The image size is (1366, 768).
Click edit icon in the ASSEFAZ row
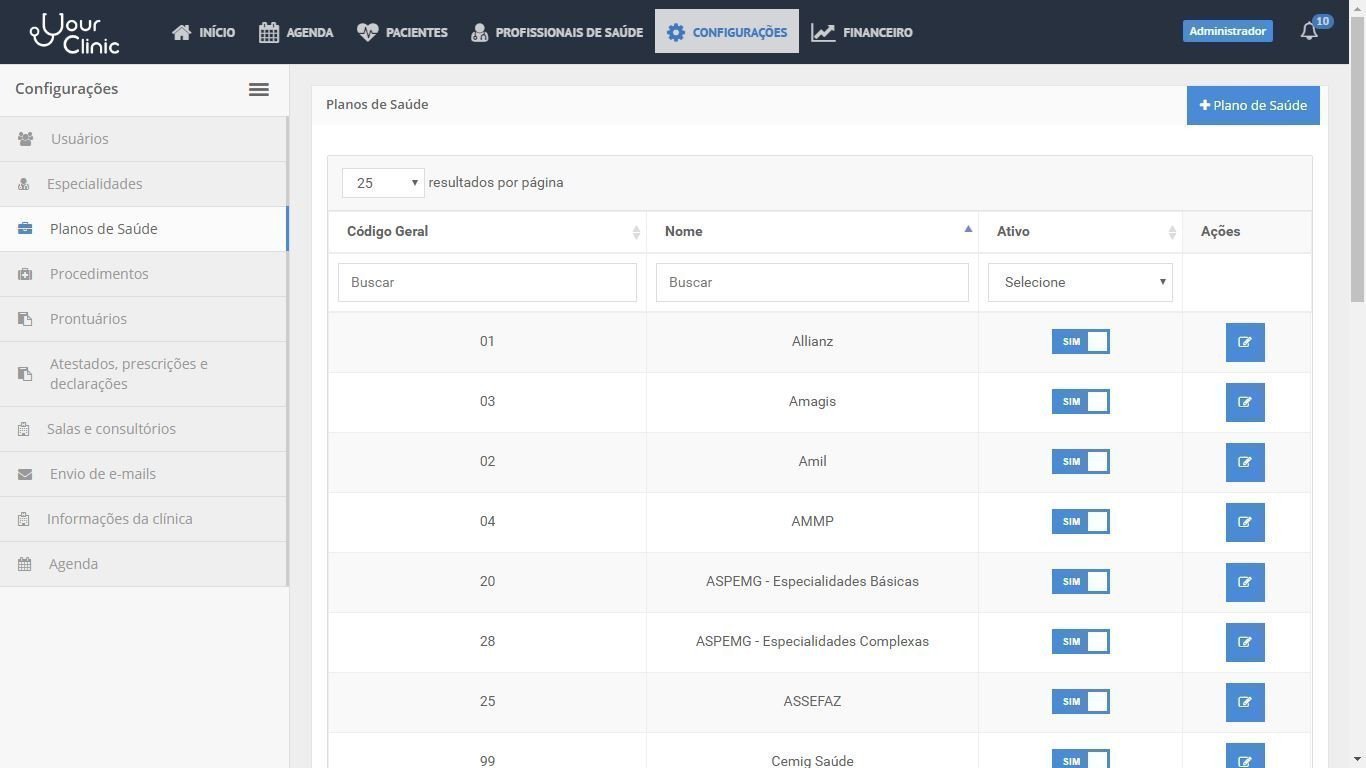pyautogui.click(x=1245, y=702)
